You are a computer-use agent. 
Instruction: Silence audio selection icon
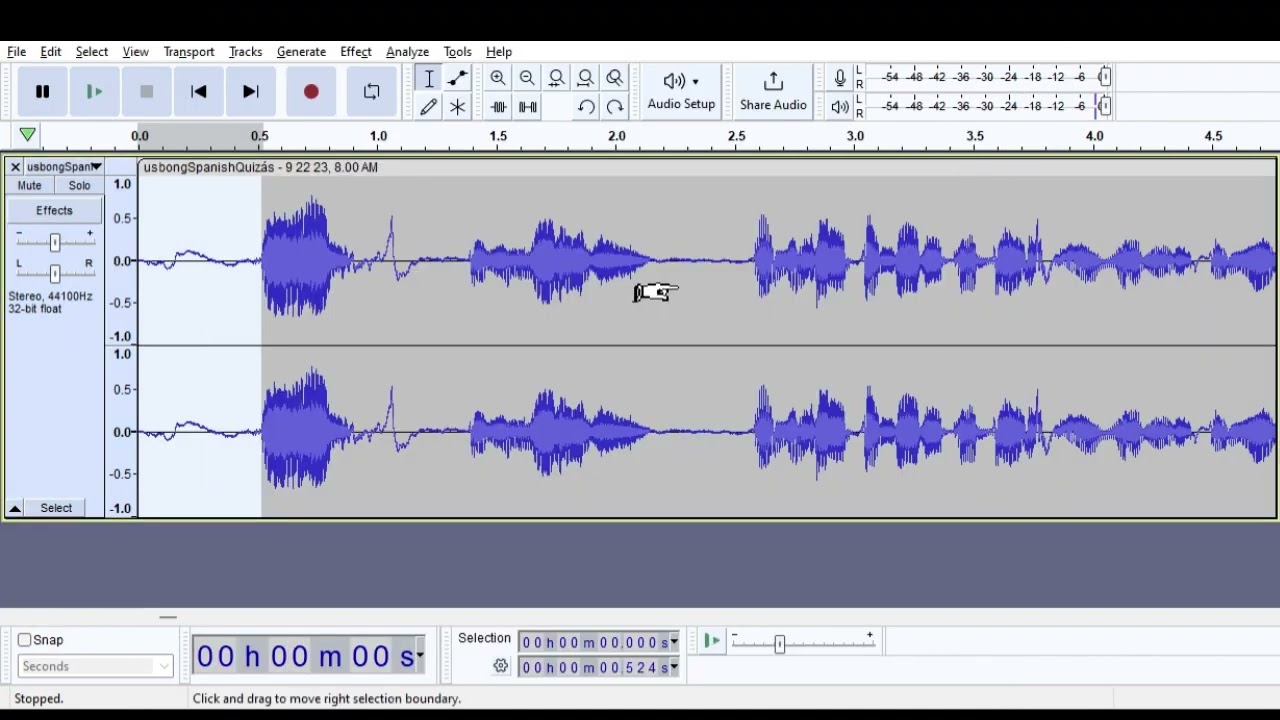click(527, 107)
